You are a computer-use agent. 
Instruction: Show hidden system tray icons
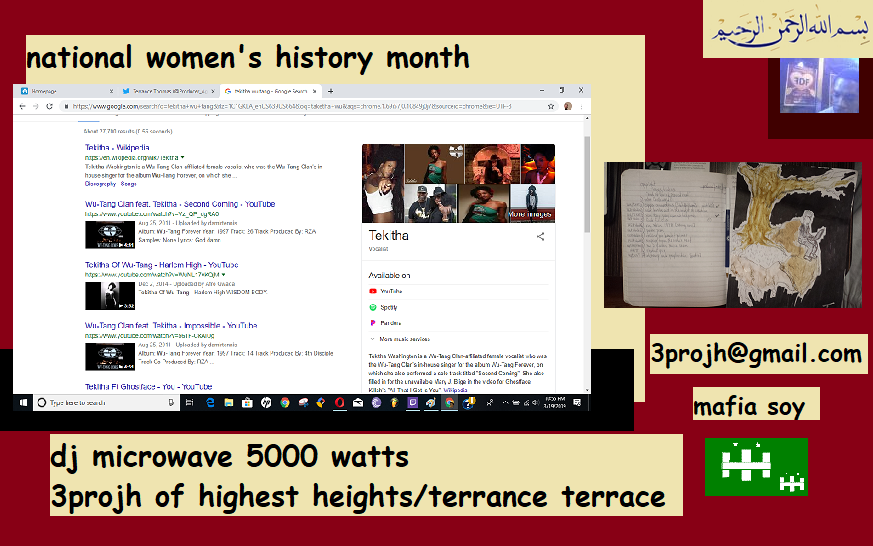[505, 402]
